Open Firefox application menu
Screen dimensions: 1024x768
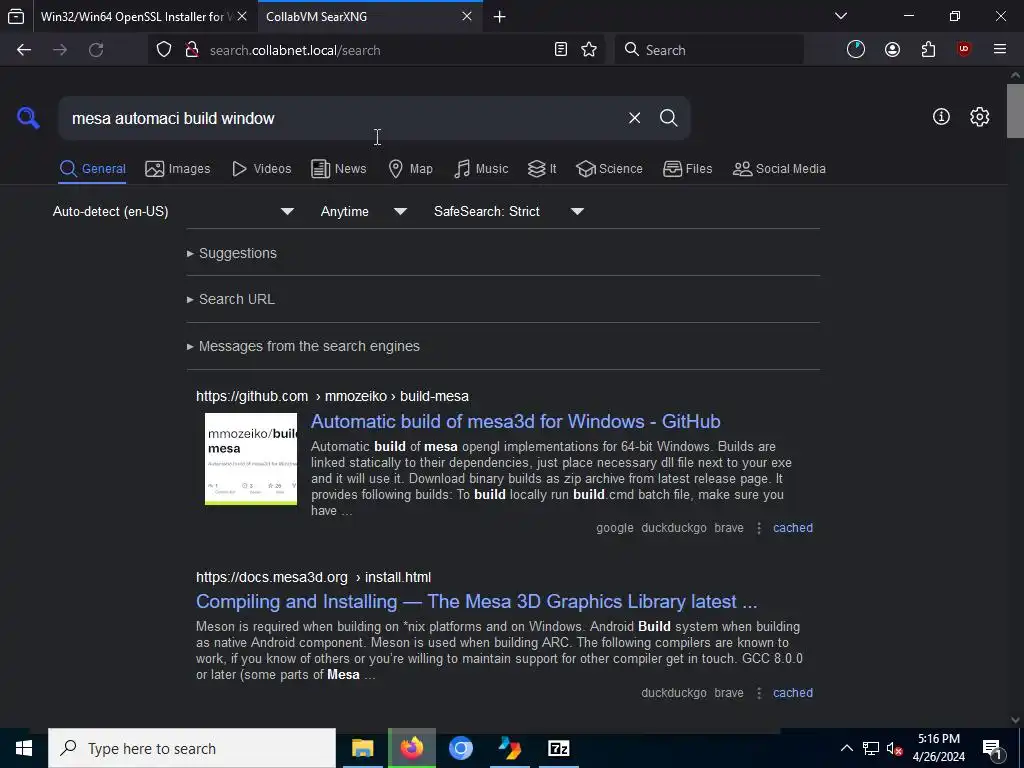point(999,50)
